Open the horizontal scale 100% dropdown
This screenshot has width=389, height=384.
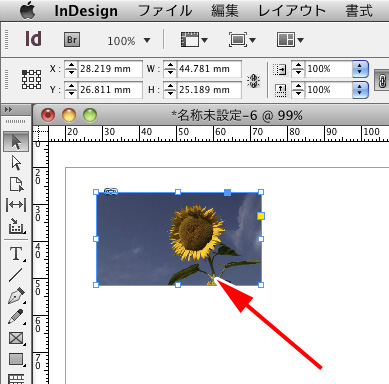(360, 69)
